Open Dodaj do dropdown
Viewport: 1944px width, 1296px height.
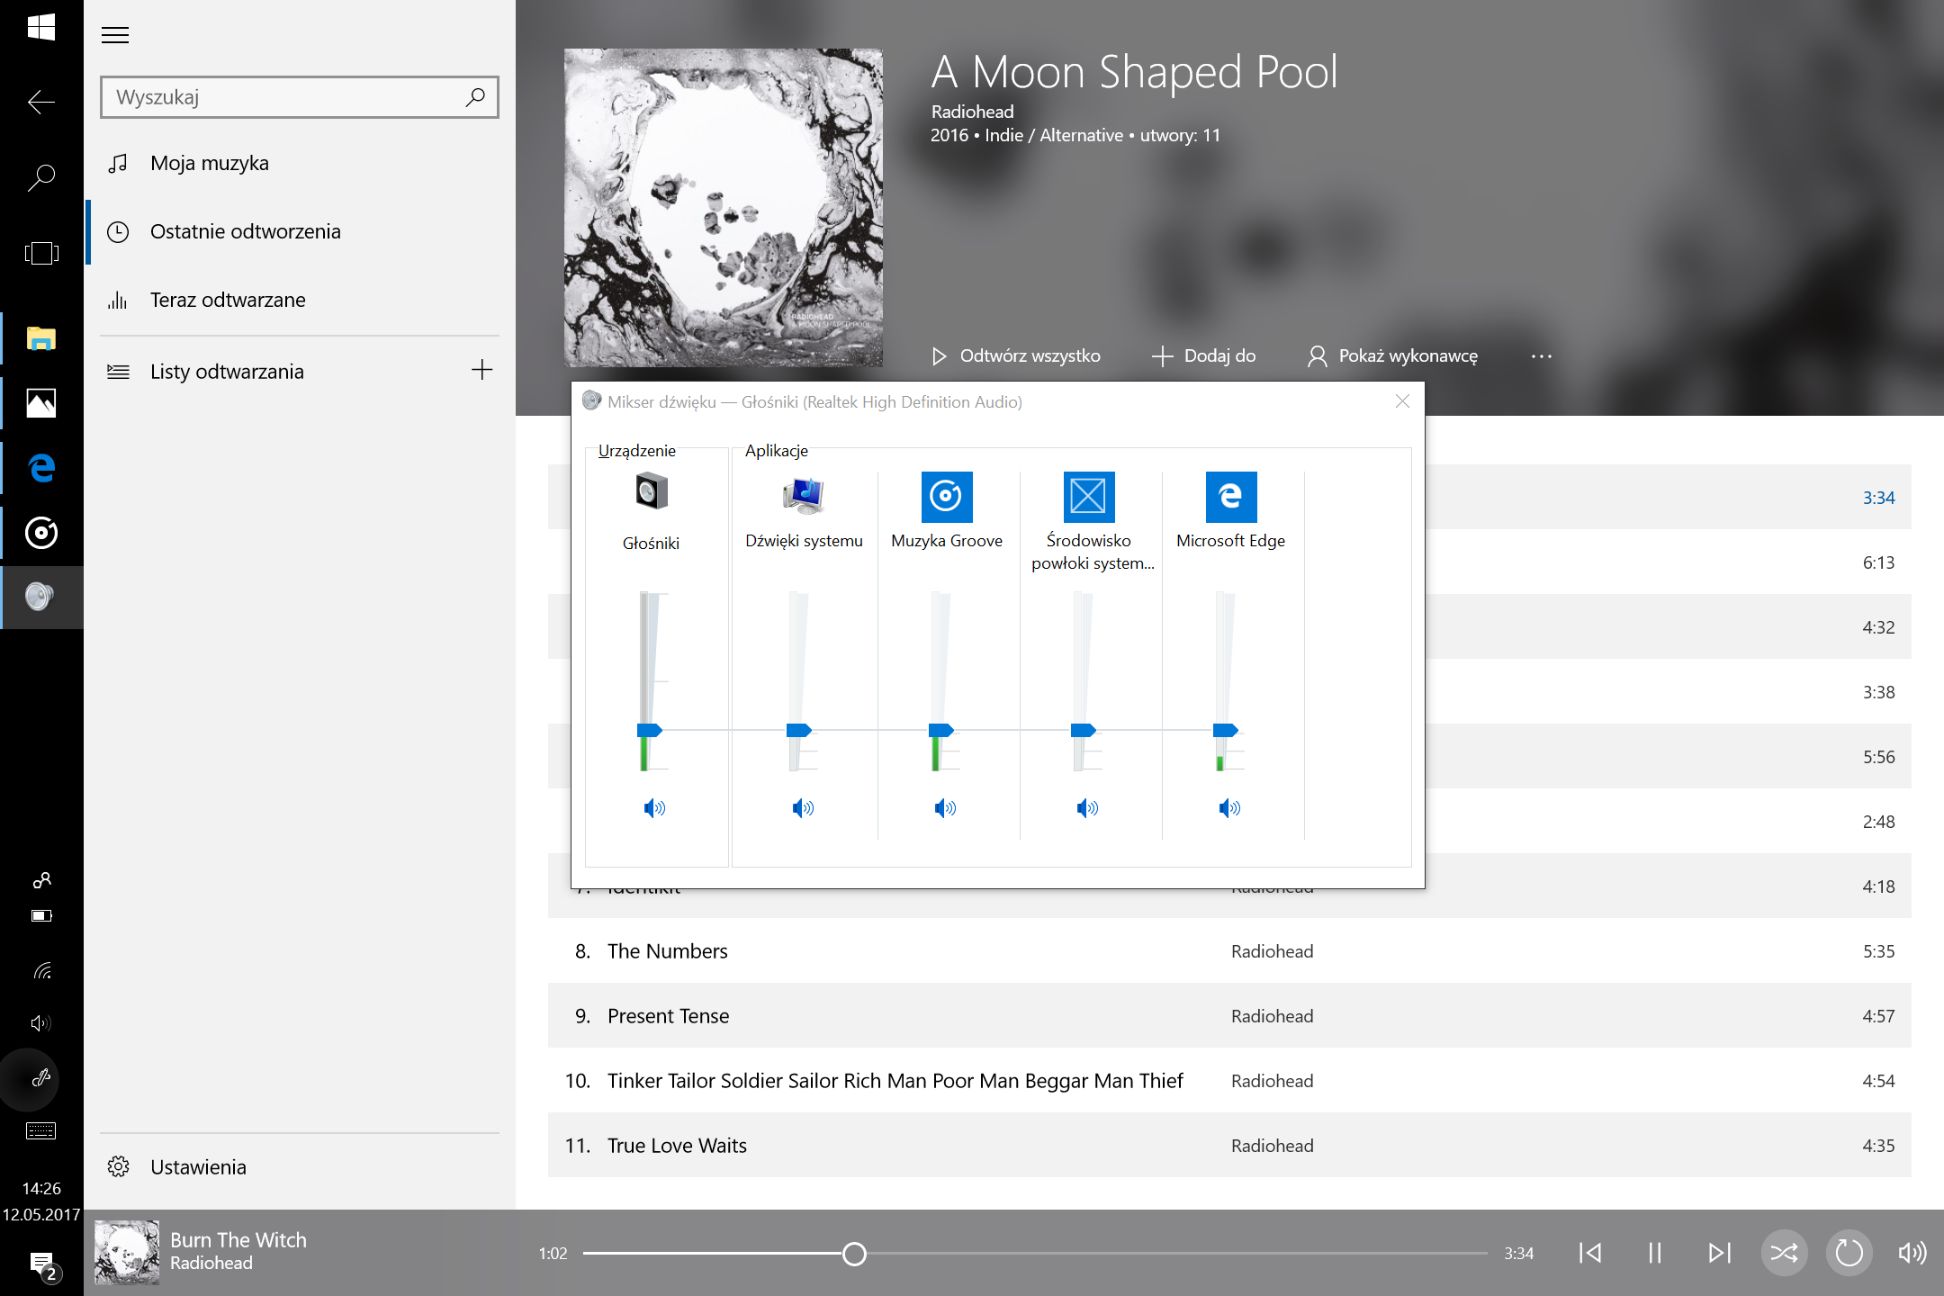tap(1204, 356)
